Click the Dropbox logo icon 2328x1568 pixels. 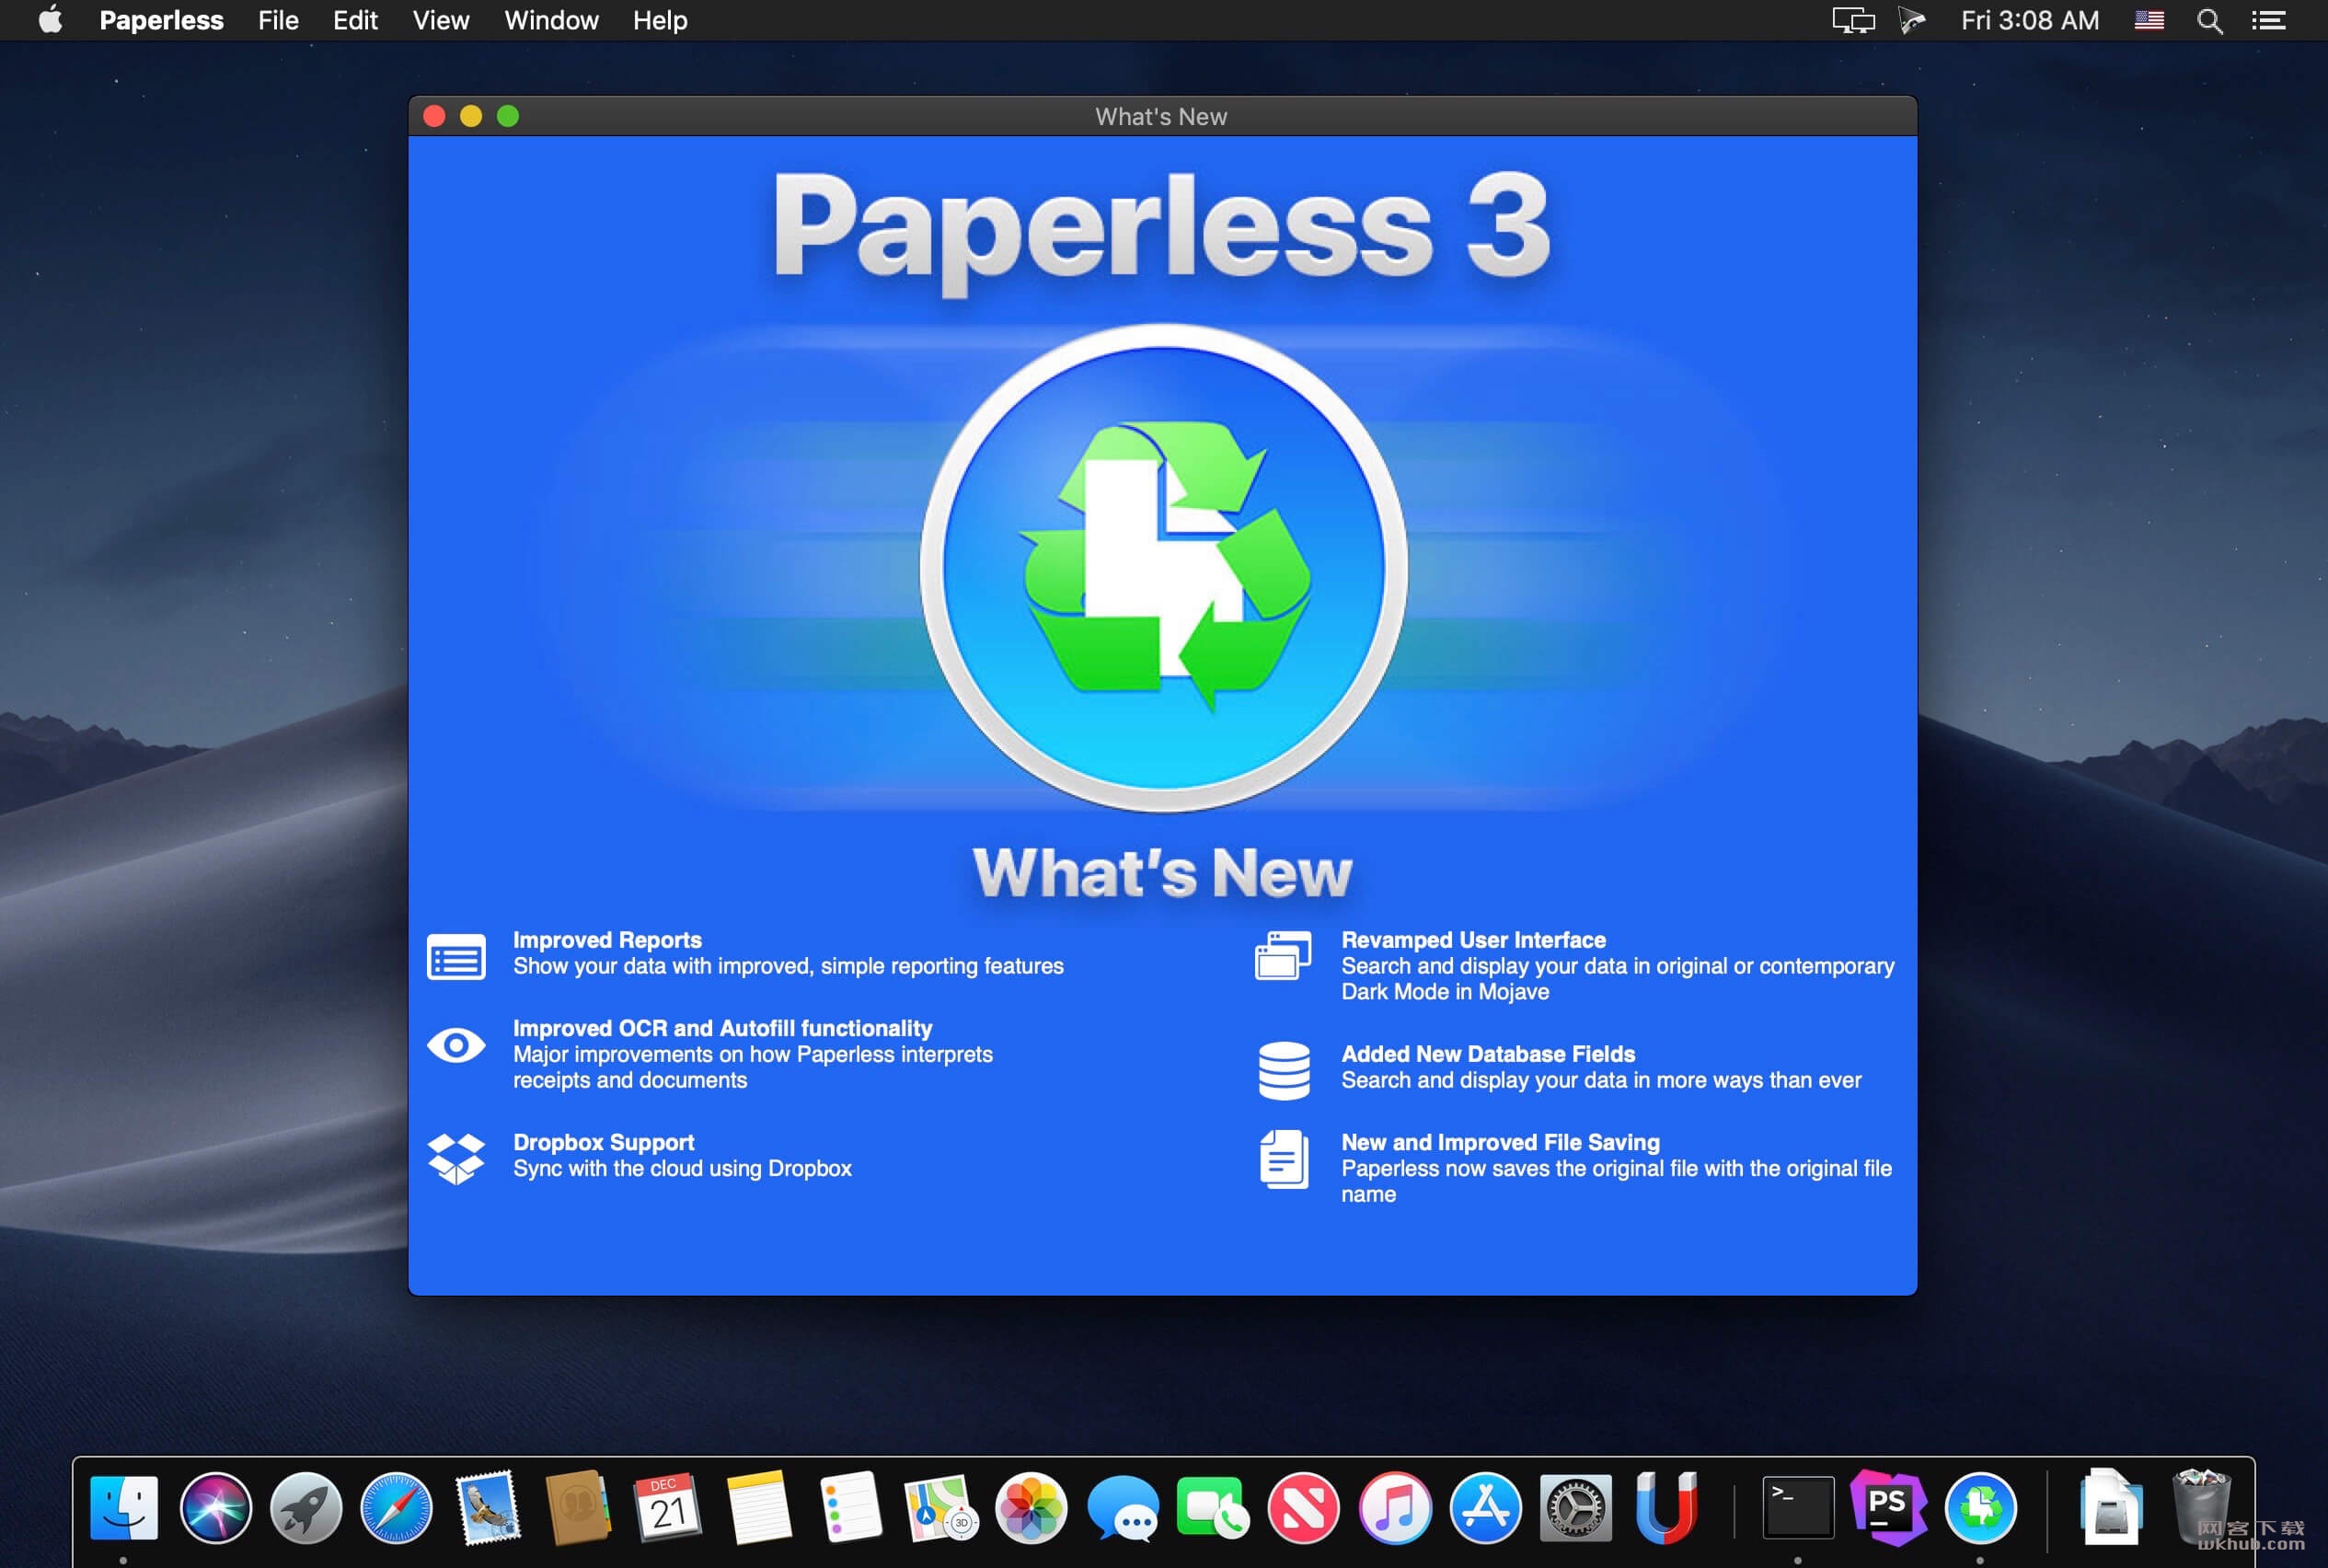456,1158
